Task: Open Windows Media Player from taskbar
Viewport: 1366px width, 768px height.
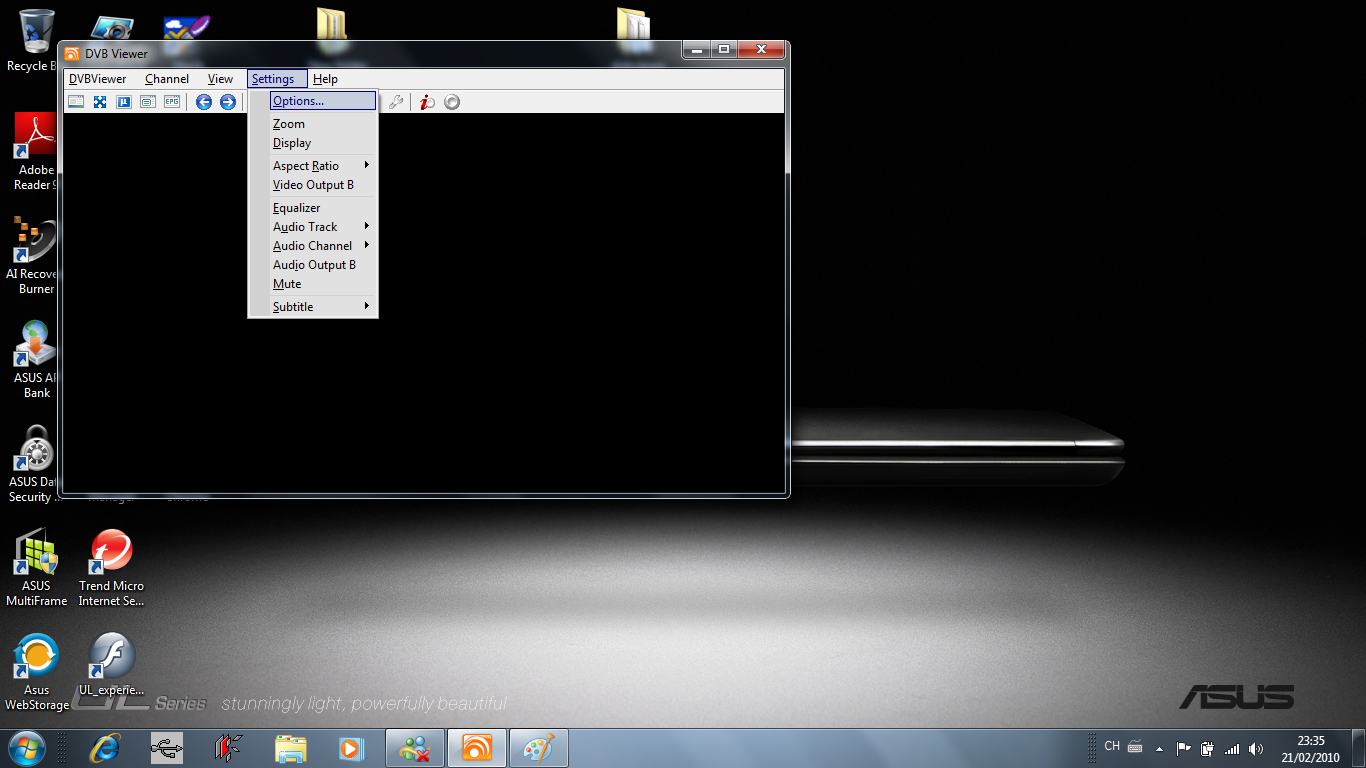Action: [351, 748]
